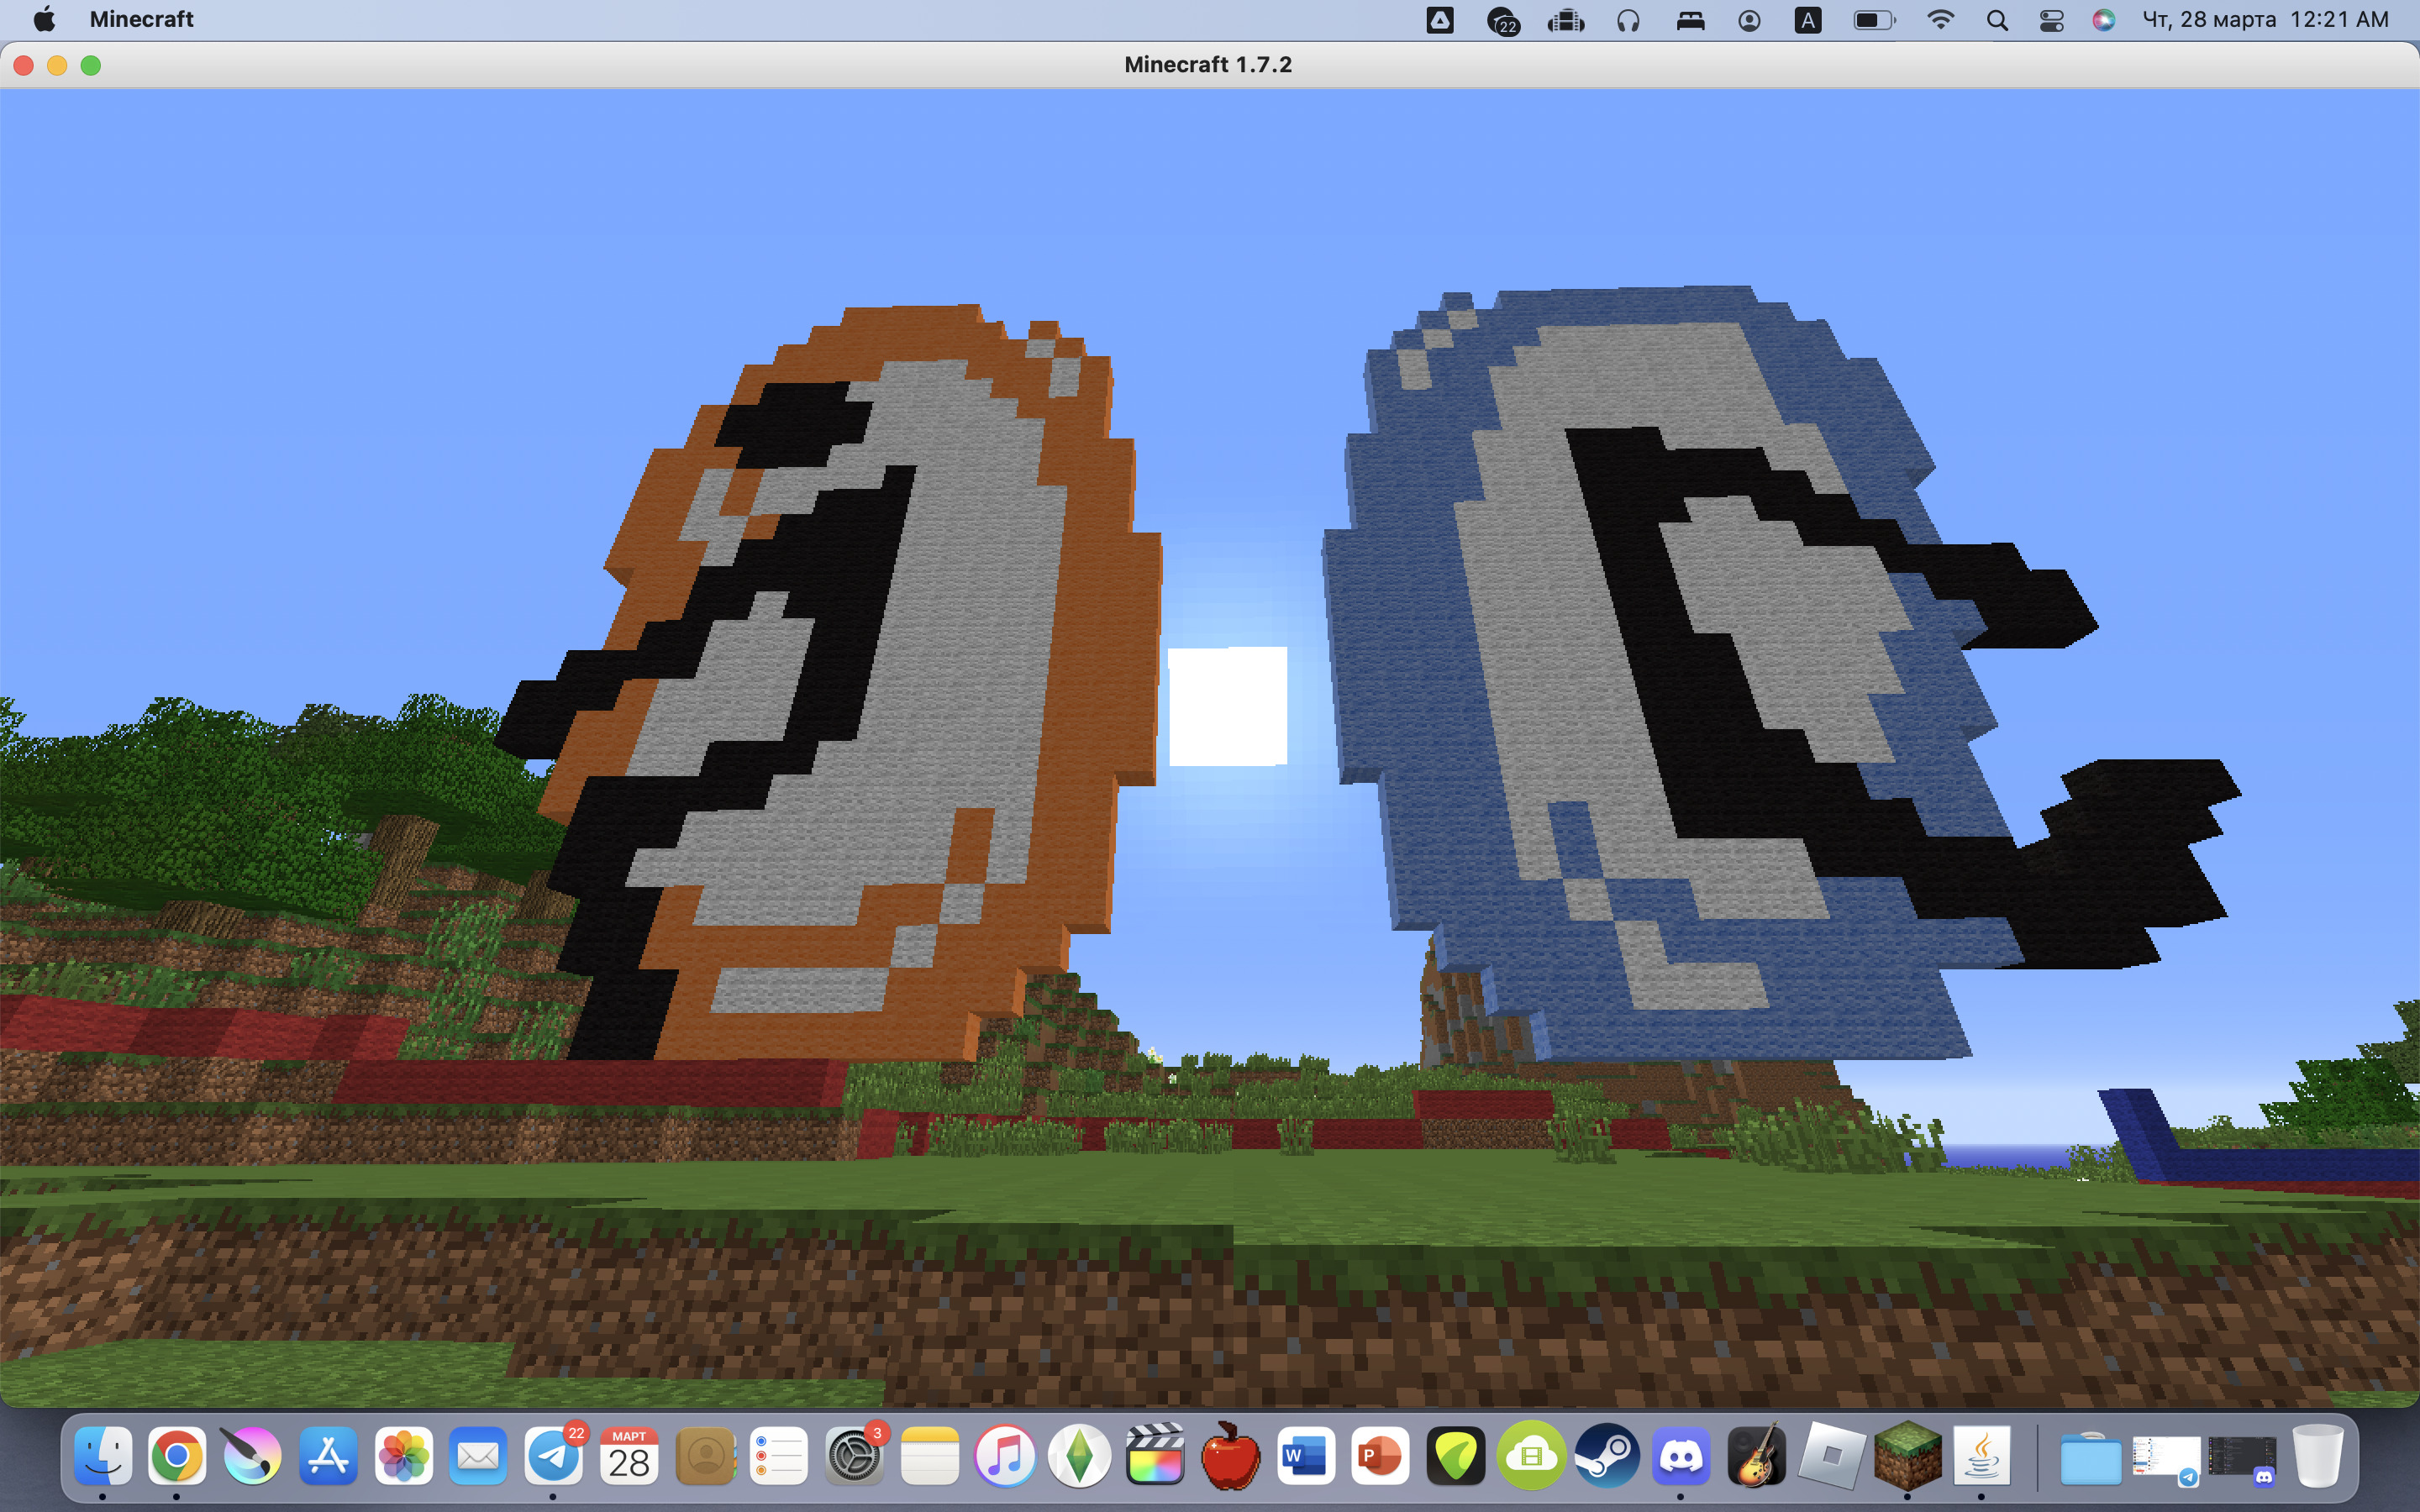Screen dimensions: 2420x1512
Task: Open the headphones audio menu bar item
Action: point(1628,20)
